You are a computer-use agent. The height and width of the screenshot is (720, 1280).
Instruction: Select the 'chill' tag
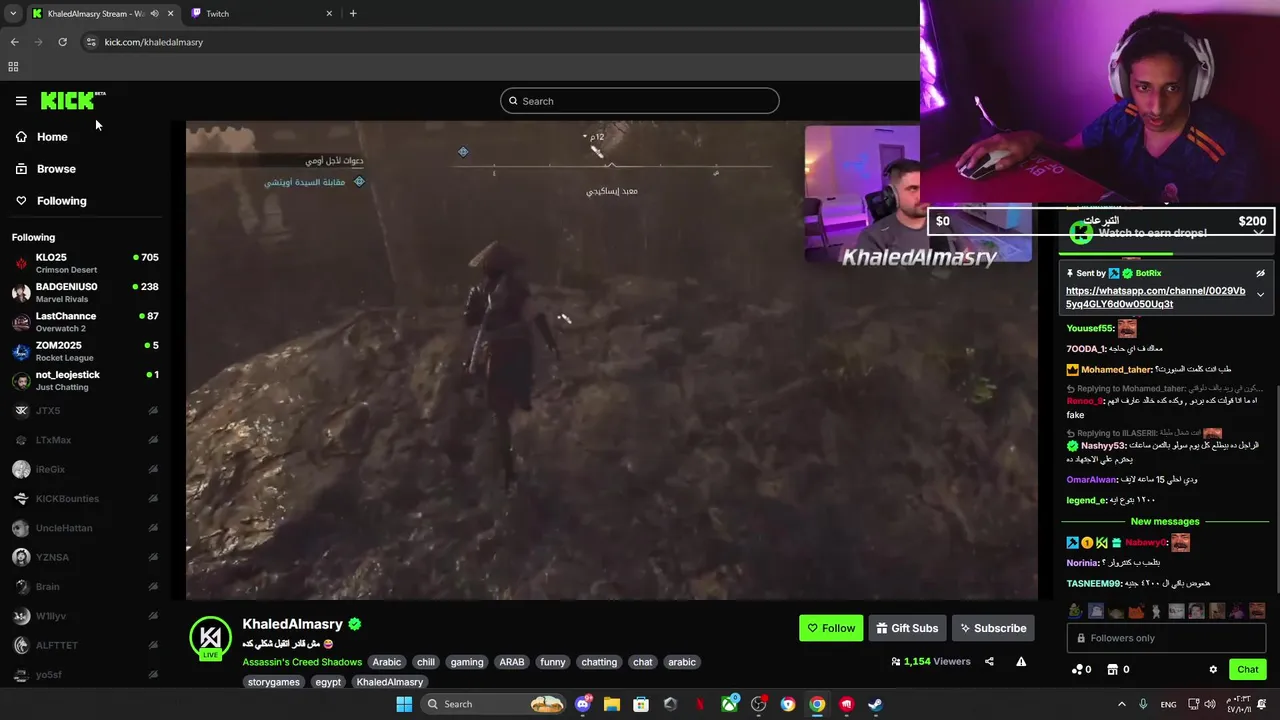point(426,662)
